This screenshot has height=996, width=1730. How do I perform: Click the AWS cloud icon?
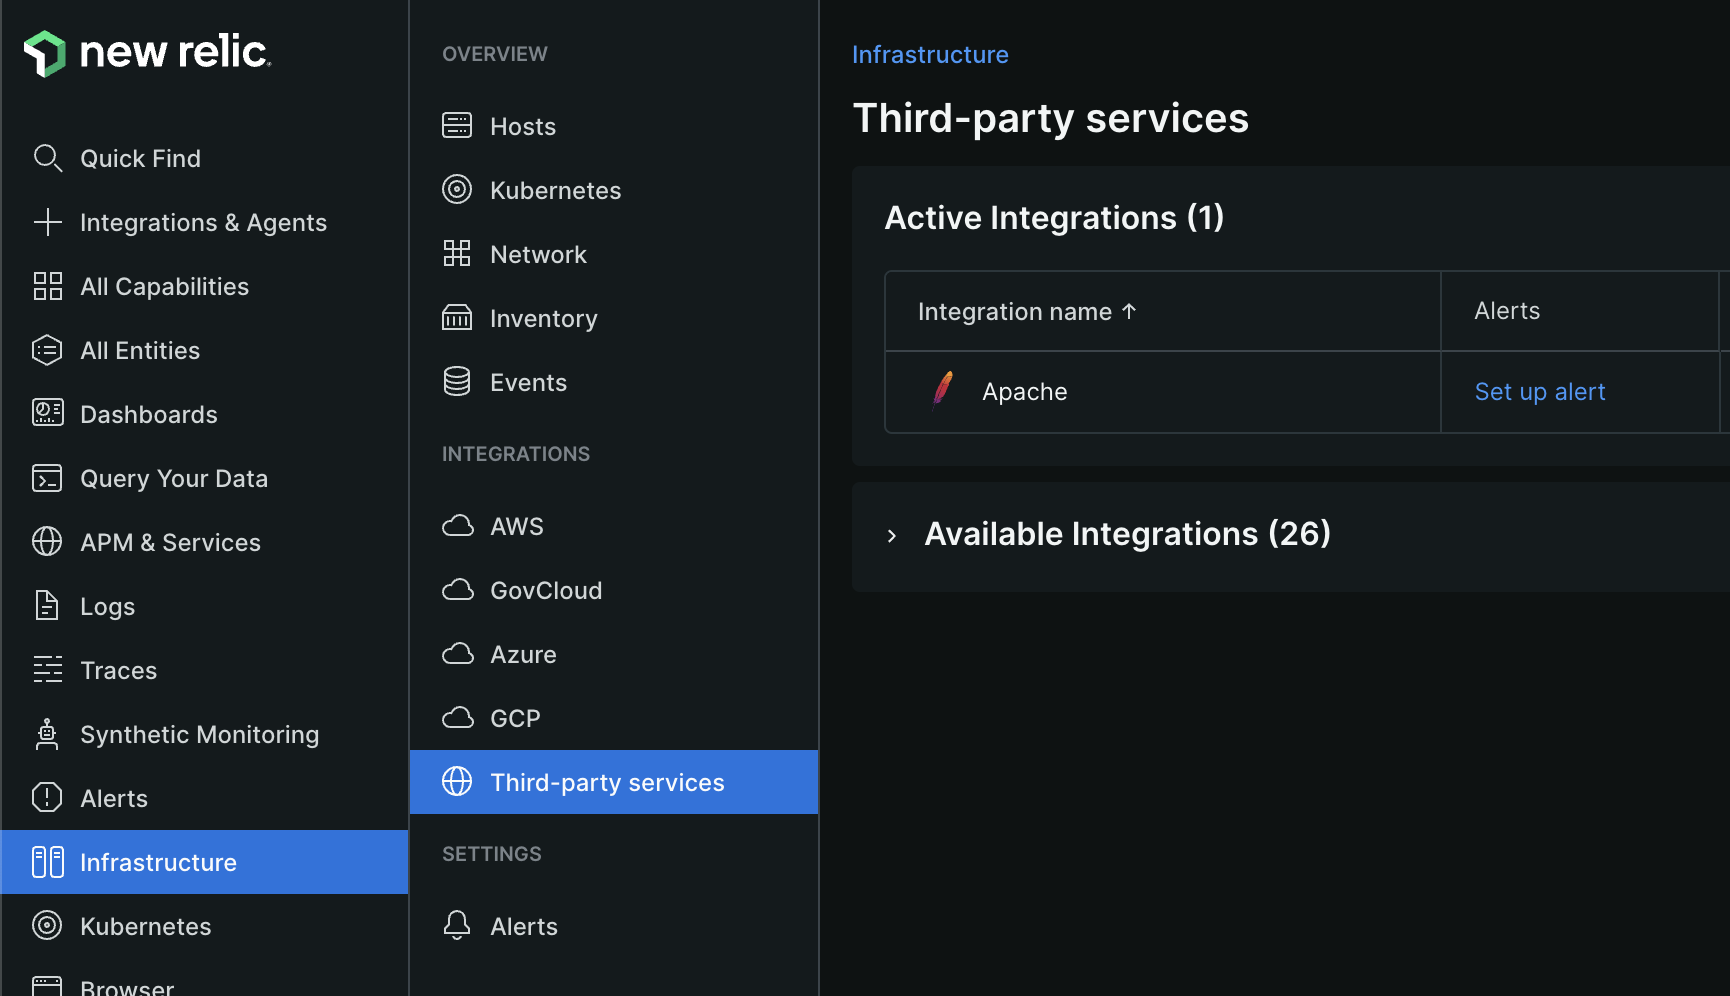pos(457,526)
